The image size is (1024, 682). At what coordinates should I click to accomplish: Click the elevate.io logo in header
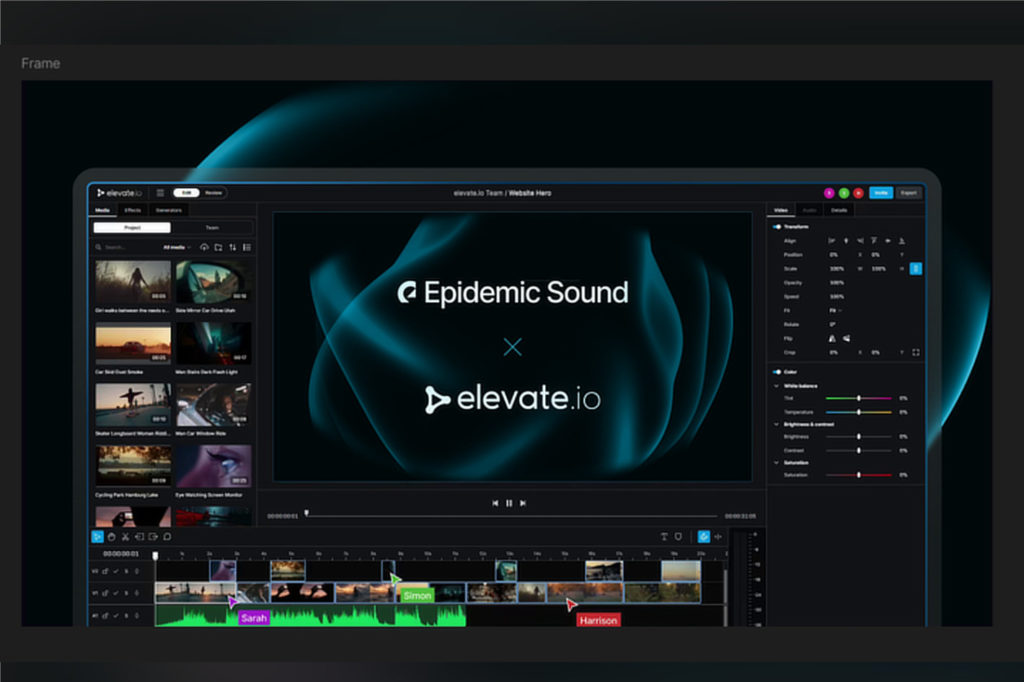coord(120,193)
